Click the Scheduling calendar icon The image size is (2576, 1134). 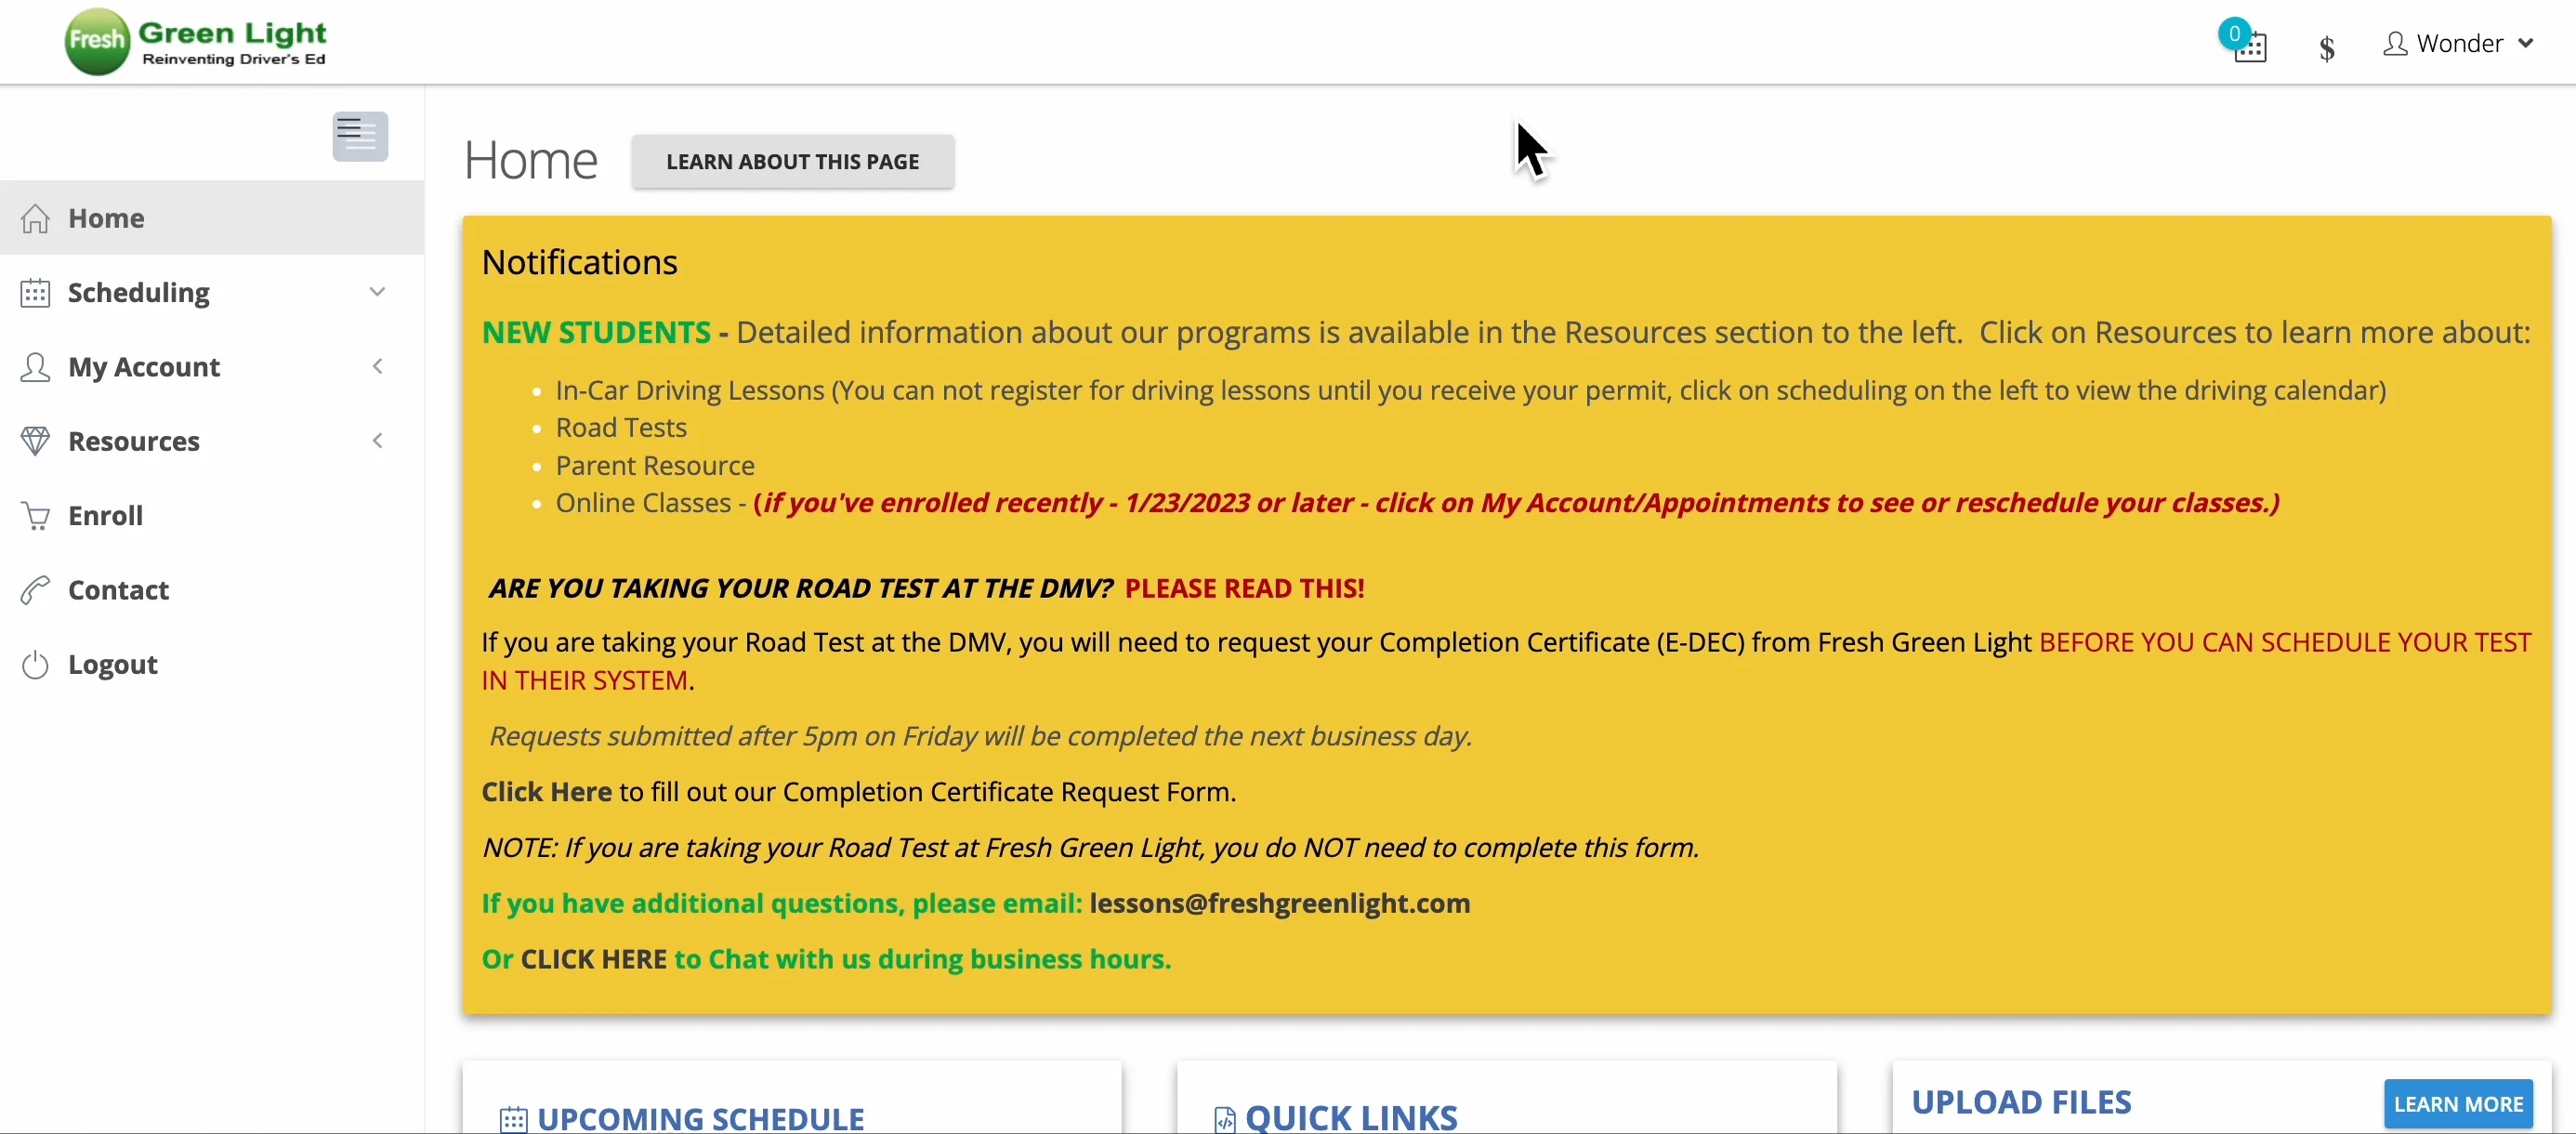click(35, 292)
